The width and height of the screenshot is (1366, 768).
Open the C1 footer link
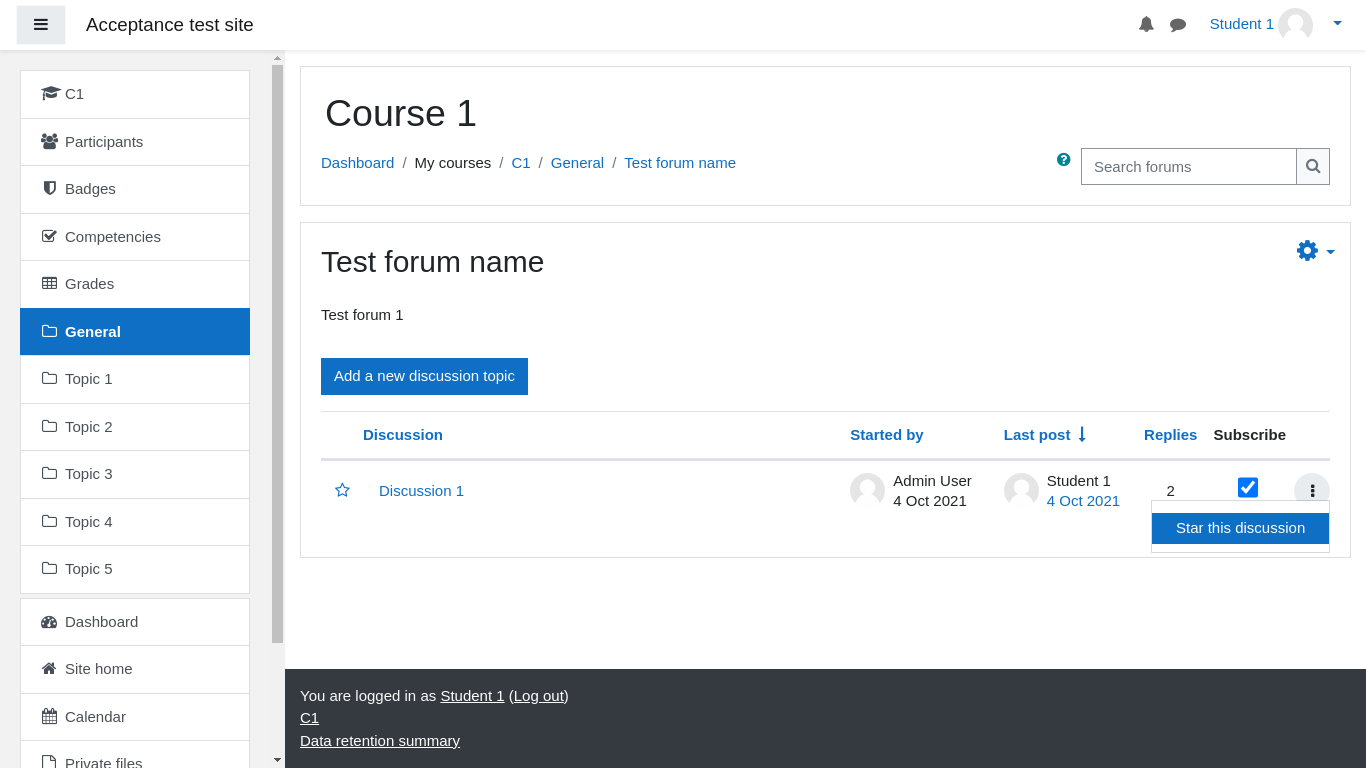[x=309, y=718]
